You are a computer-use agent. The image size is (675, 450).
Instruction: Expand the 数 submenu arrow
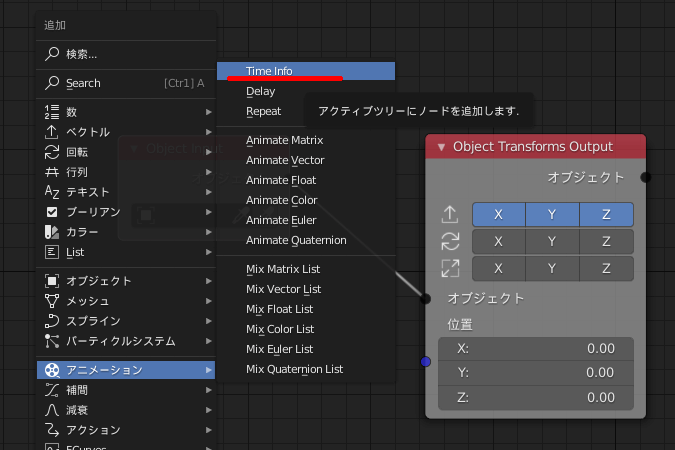click(209, 112)
